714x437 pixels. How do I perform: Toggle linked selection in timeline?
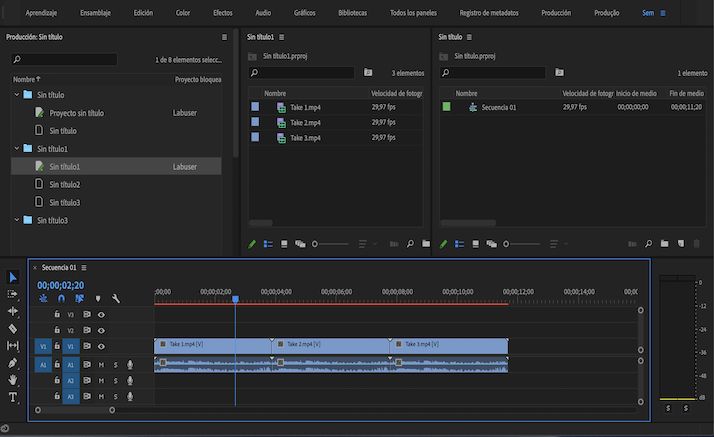pyautogui.click(x=80, y=299)
